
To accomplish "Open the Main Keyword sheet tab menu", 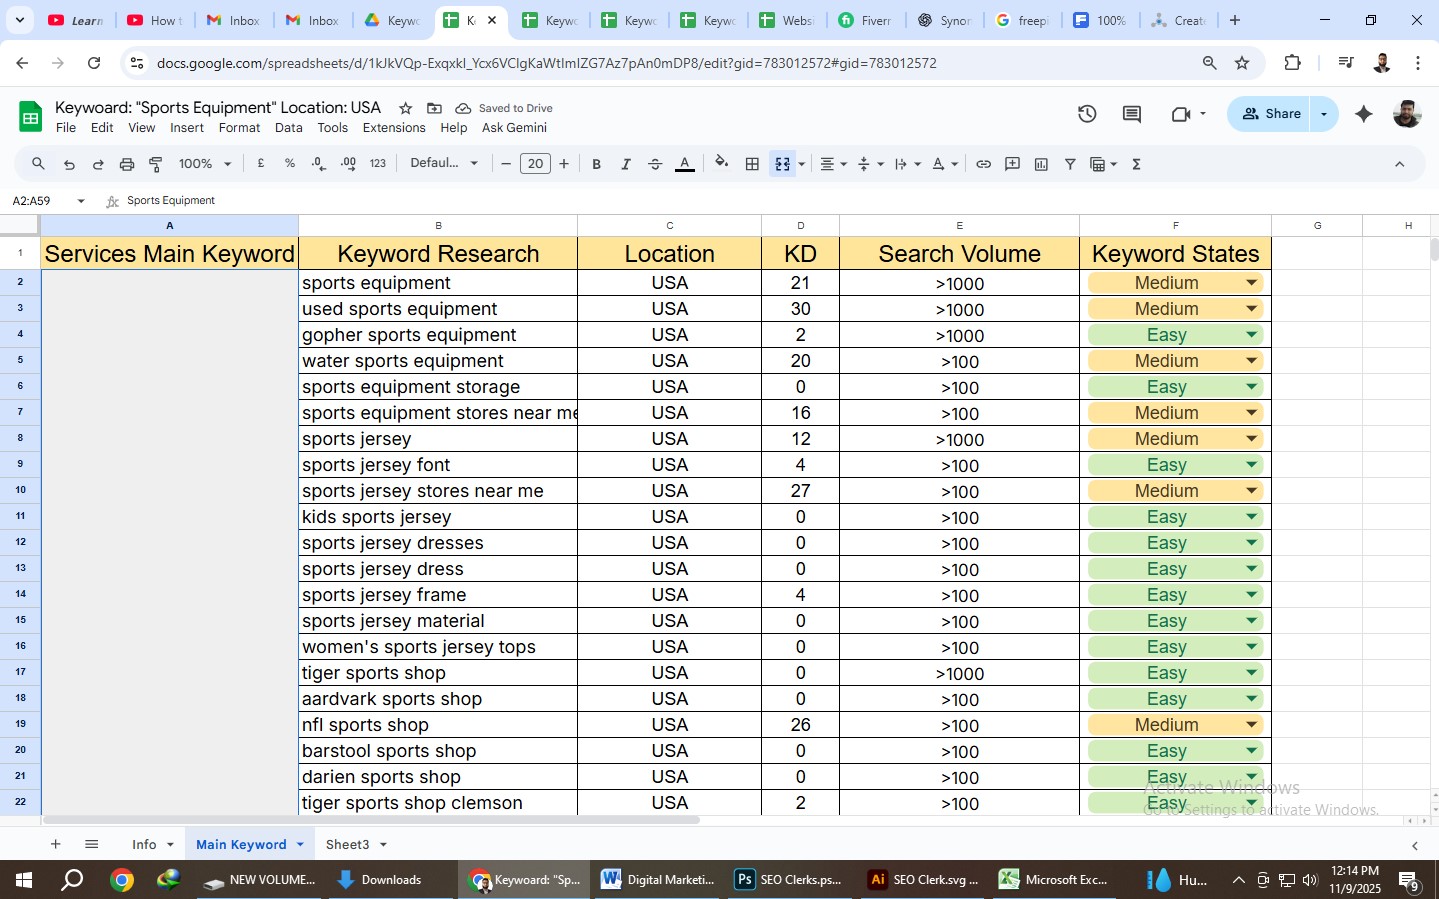I will pos(299,844).
